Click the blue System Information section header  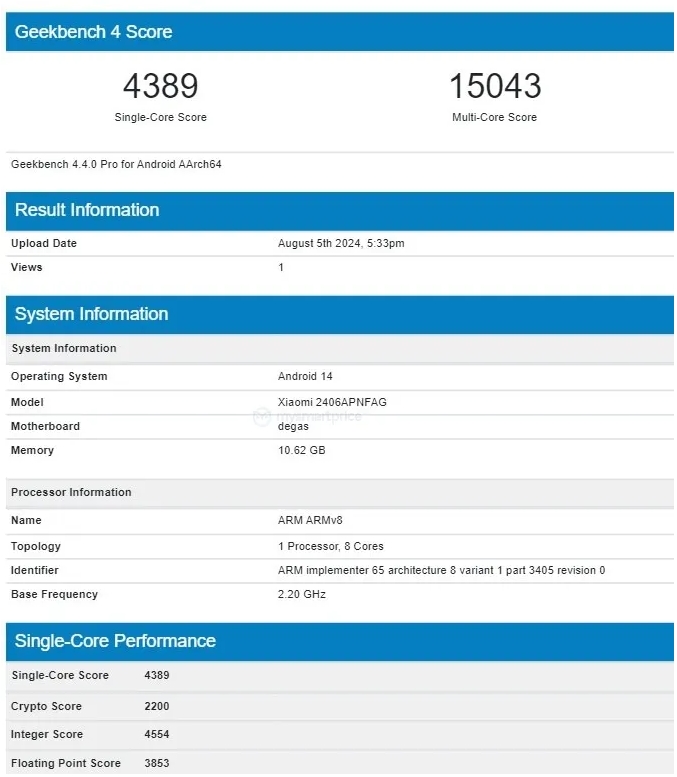click(91, 314)
